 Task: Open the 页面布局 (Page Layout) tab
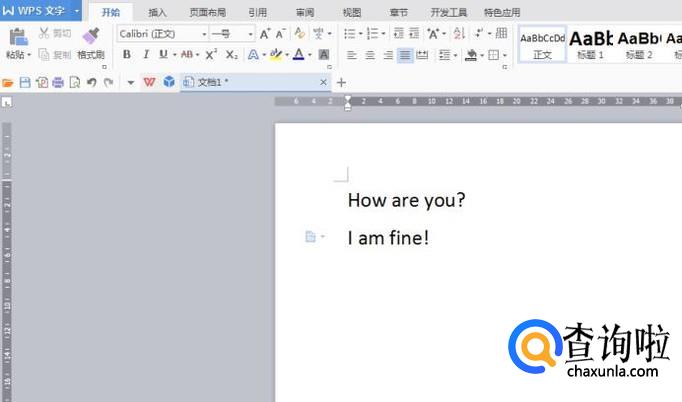tap(207, 13)
